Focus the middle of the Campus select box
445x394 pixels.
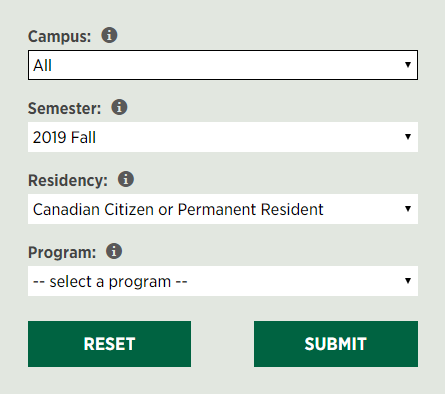click(223, 65)
